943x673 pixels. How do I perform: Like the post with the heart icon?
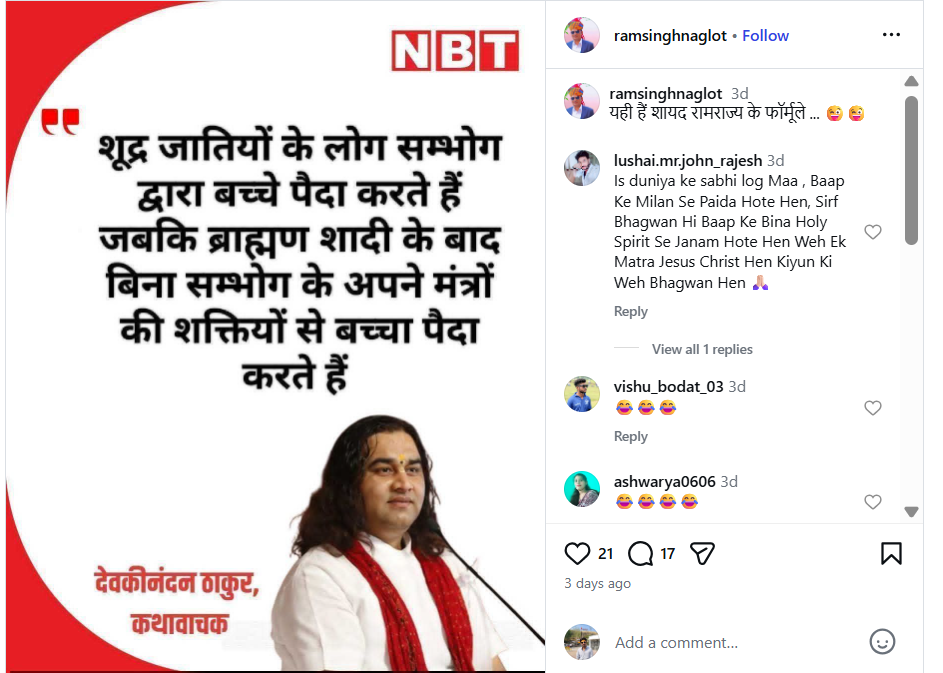pyautogui.click(x=577, y=553)
